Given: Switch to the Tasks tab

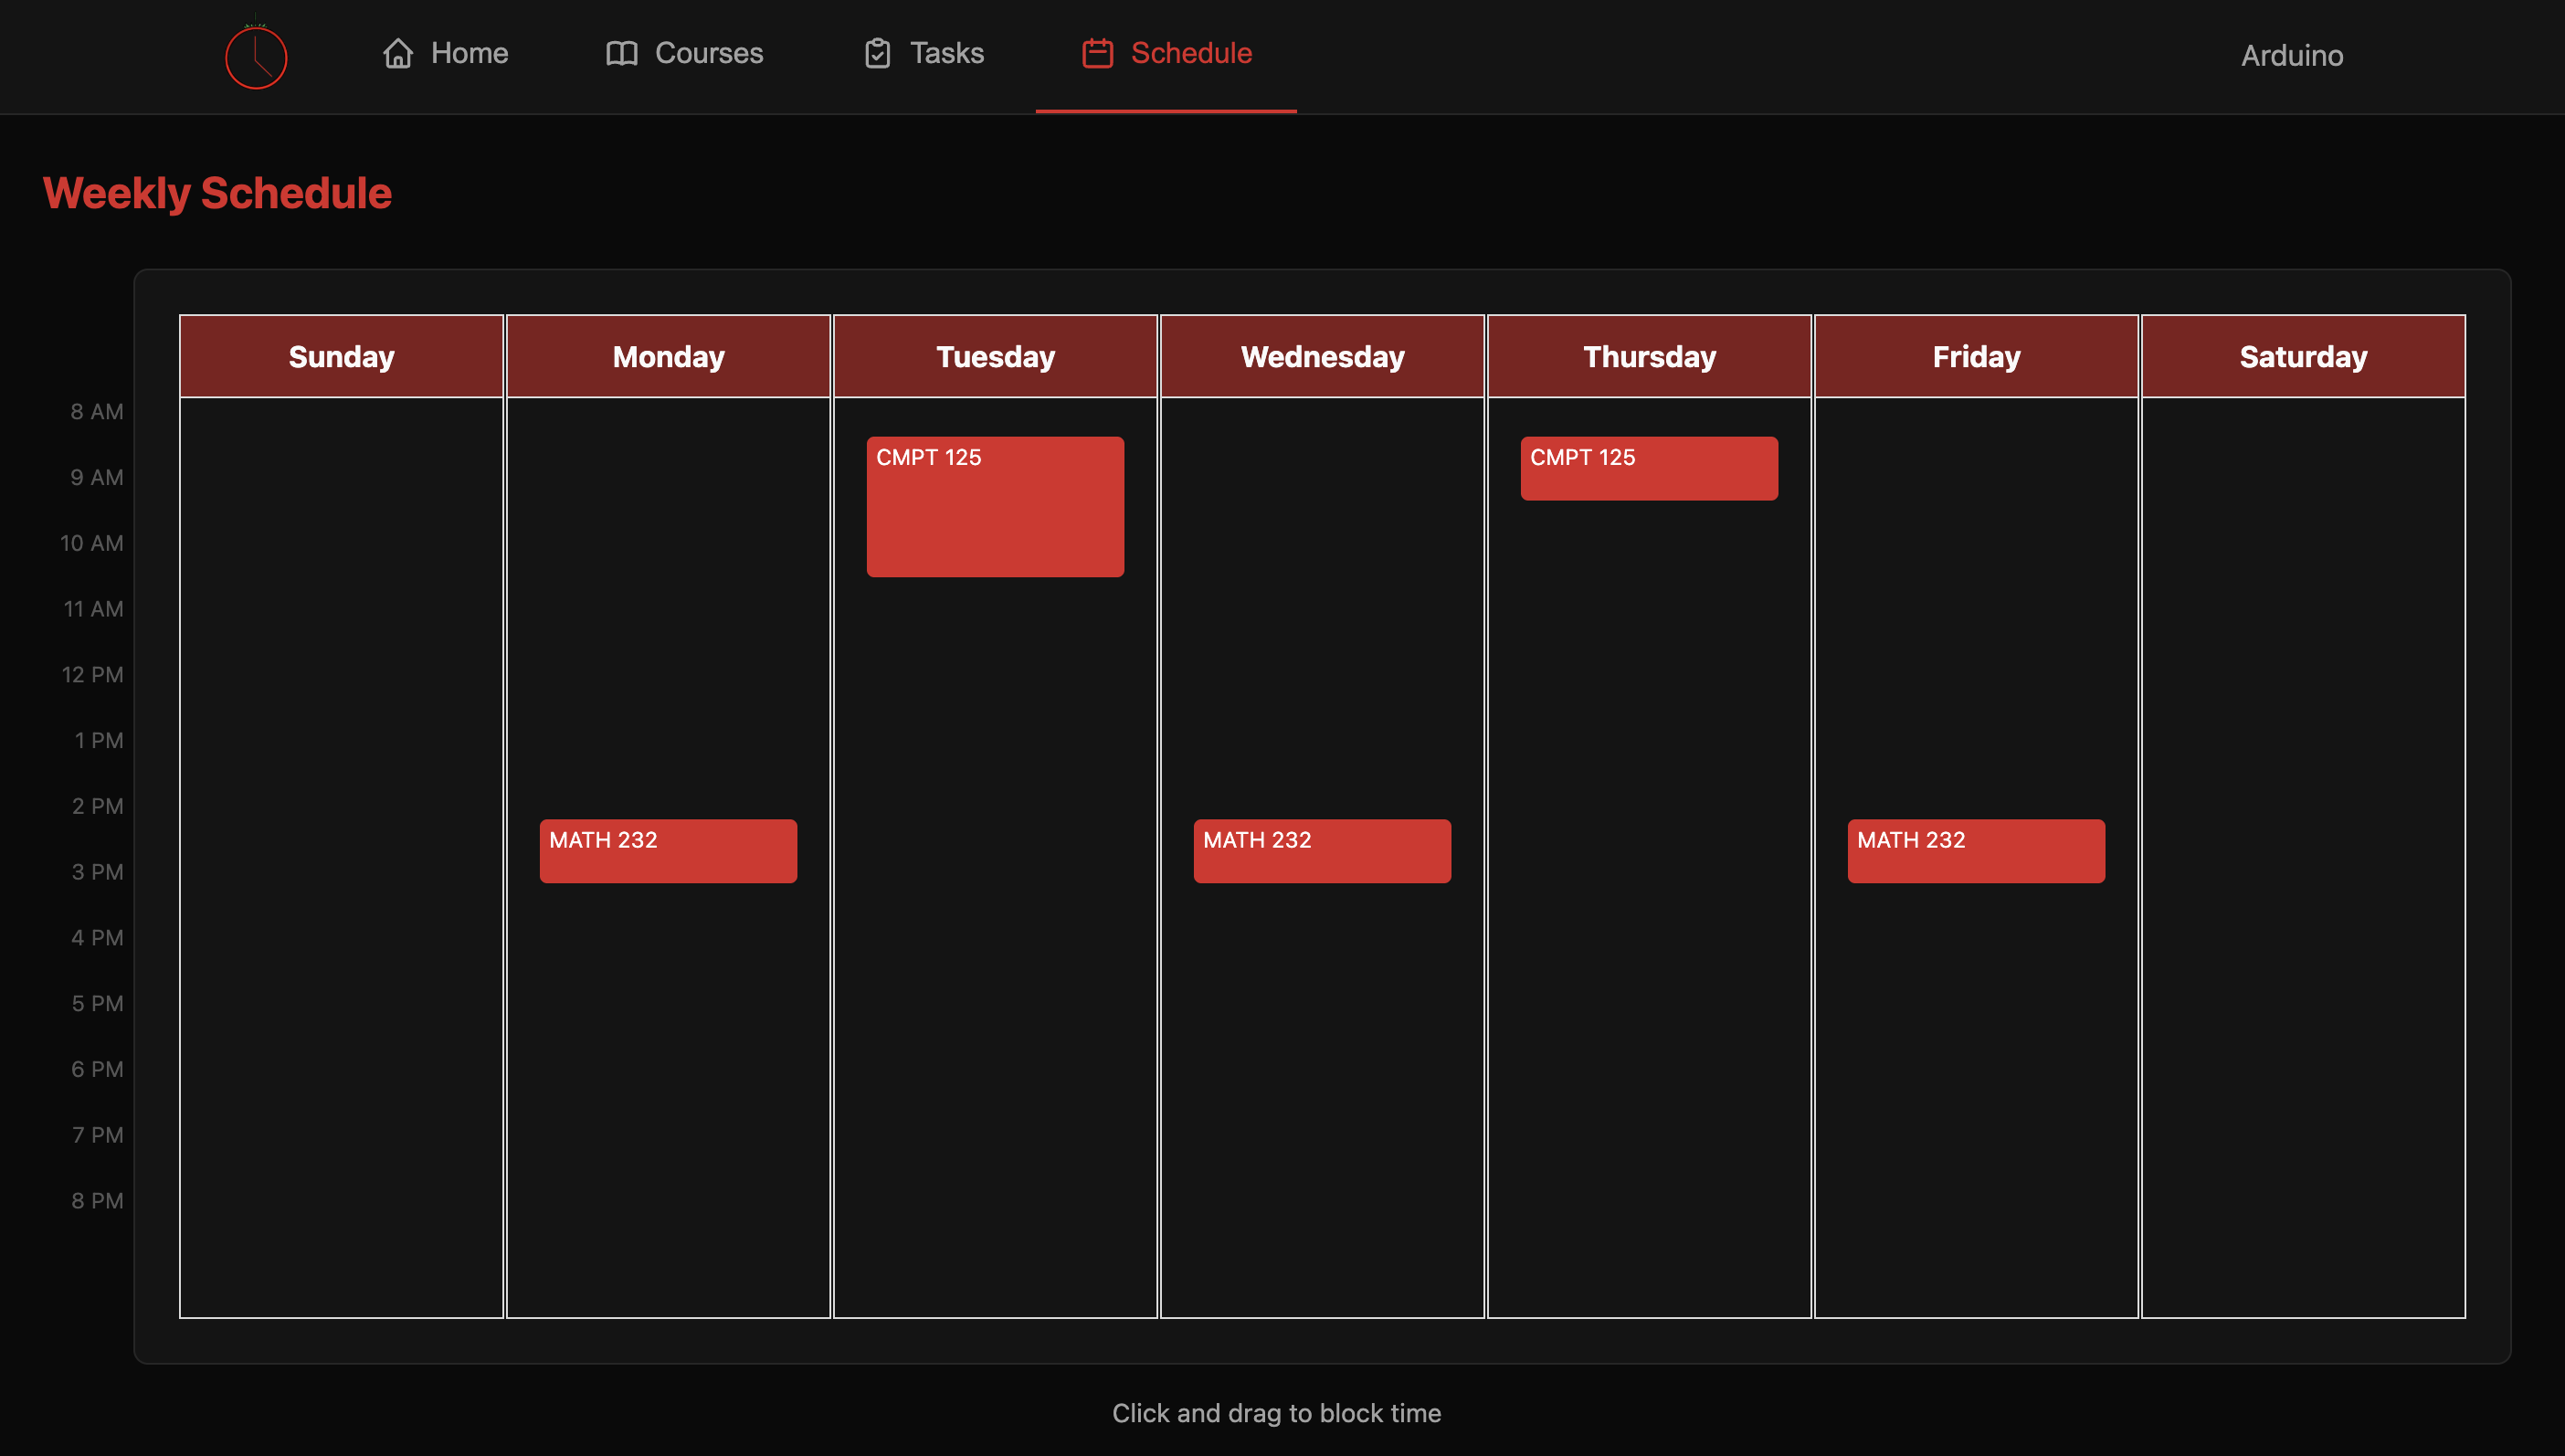Looking at the screenshot, I should [946, 53].
